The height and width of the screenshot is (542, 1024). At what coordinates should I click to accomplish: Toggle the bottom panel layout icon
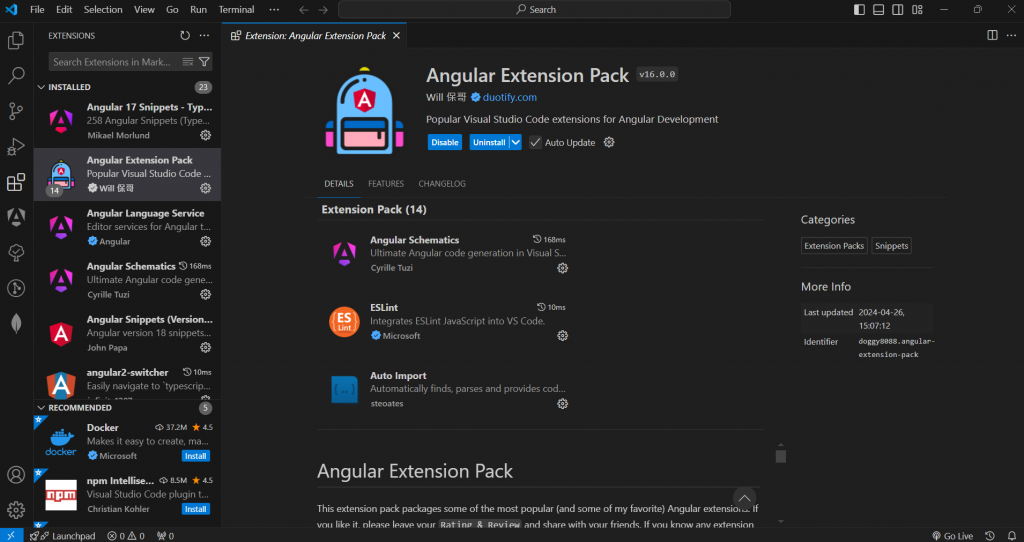pos(878,10)
